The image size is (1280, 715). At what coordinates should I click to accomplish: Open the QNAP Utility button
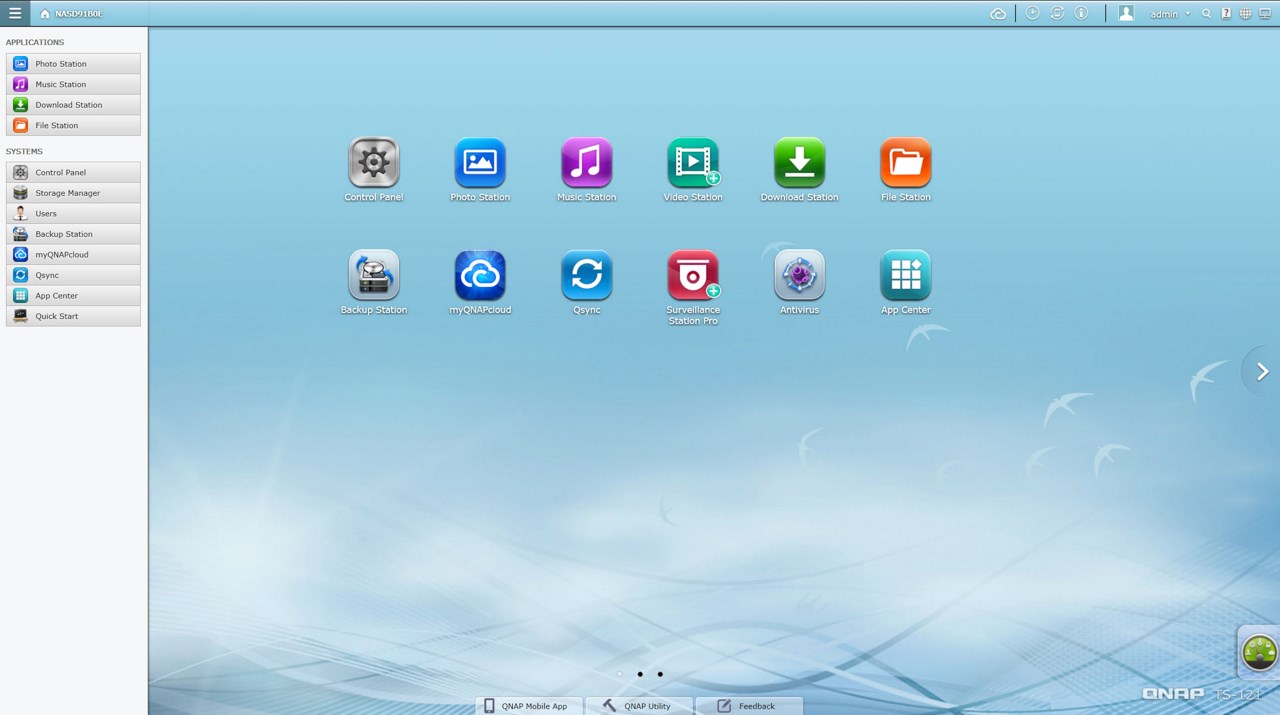click(639, 706)
